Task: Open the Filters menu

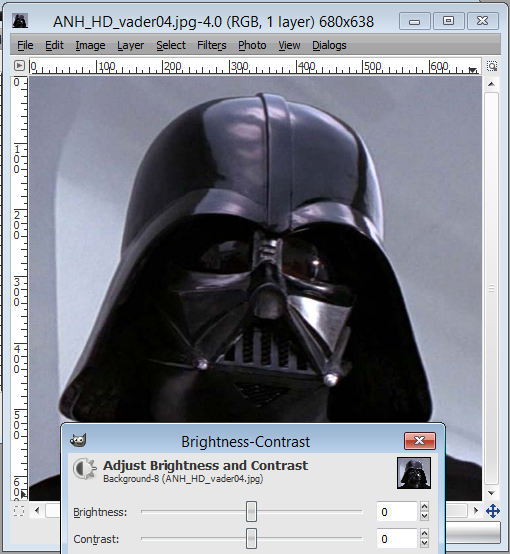Action: pyautogui.click(x=211, y=45)
